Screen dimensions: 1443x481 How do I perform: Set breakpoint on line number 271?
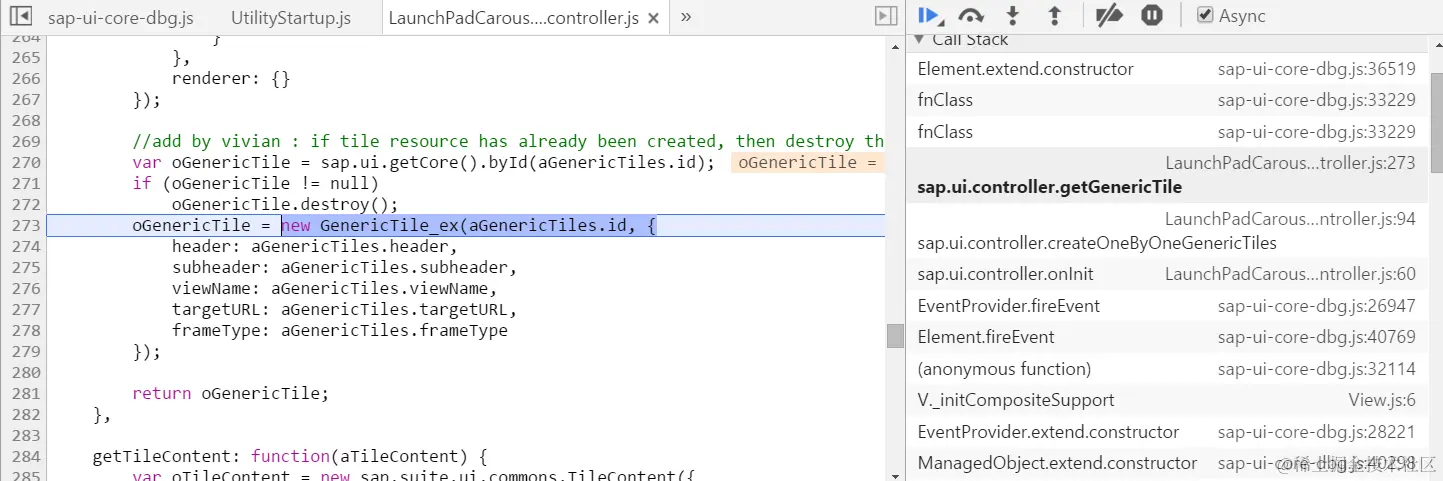coord(26,183)
